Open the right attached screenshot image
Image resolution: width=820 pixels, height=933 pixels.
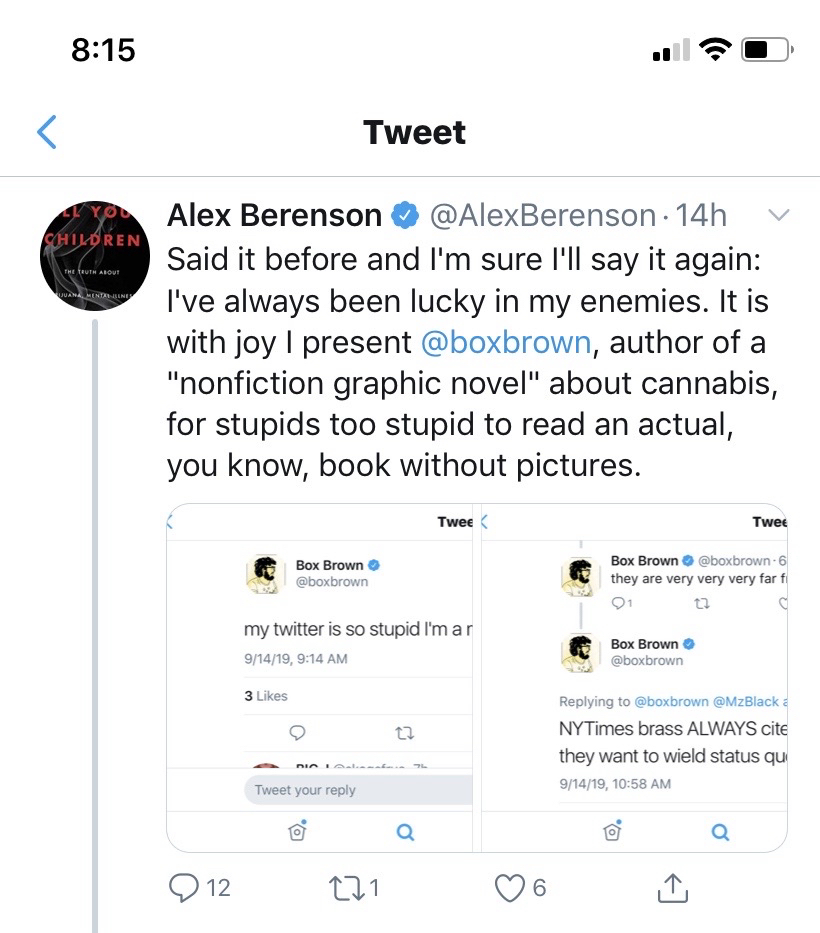[x=634, y=678]
